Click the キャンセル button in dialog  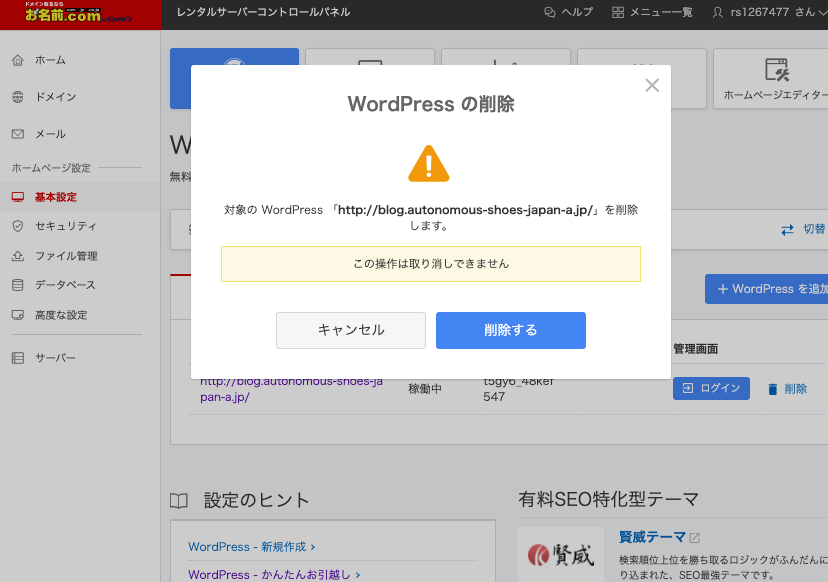(350, 330)
